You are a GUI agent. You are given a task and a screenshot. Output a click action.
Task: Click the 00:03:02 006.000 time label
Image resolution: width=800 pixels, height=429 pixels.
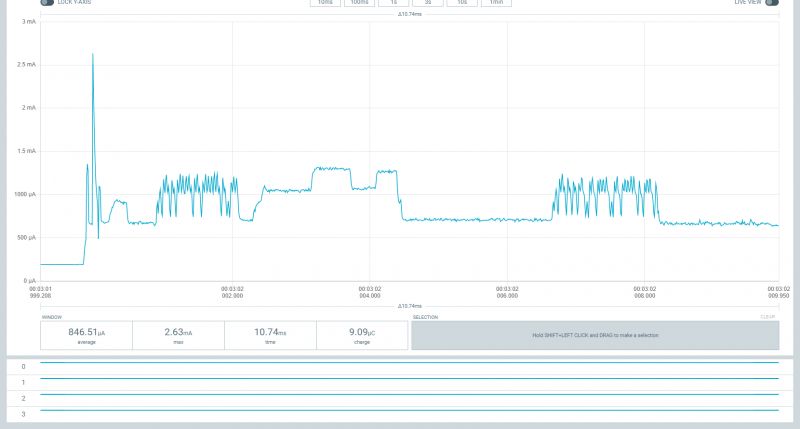tap(507, 292)
